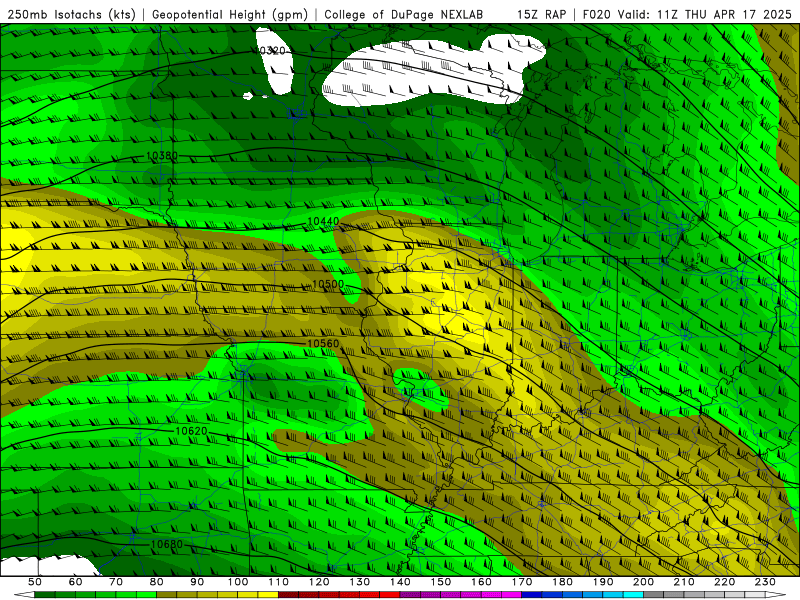
Task: Click the lightest gray swatch below 230
Action: (755, 595)
